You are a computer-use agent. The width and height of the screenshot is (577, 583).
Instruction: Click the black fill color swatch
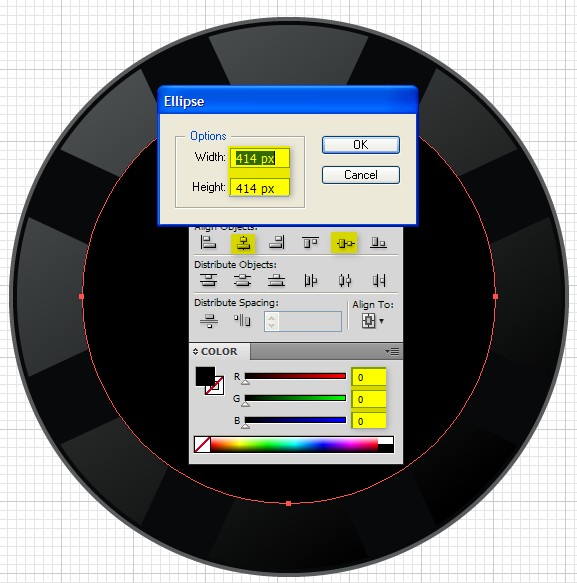204,376
